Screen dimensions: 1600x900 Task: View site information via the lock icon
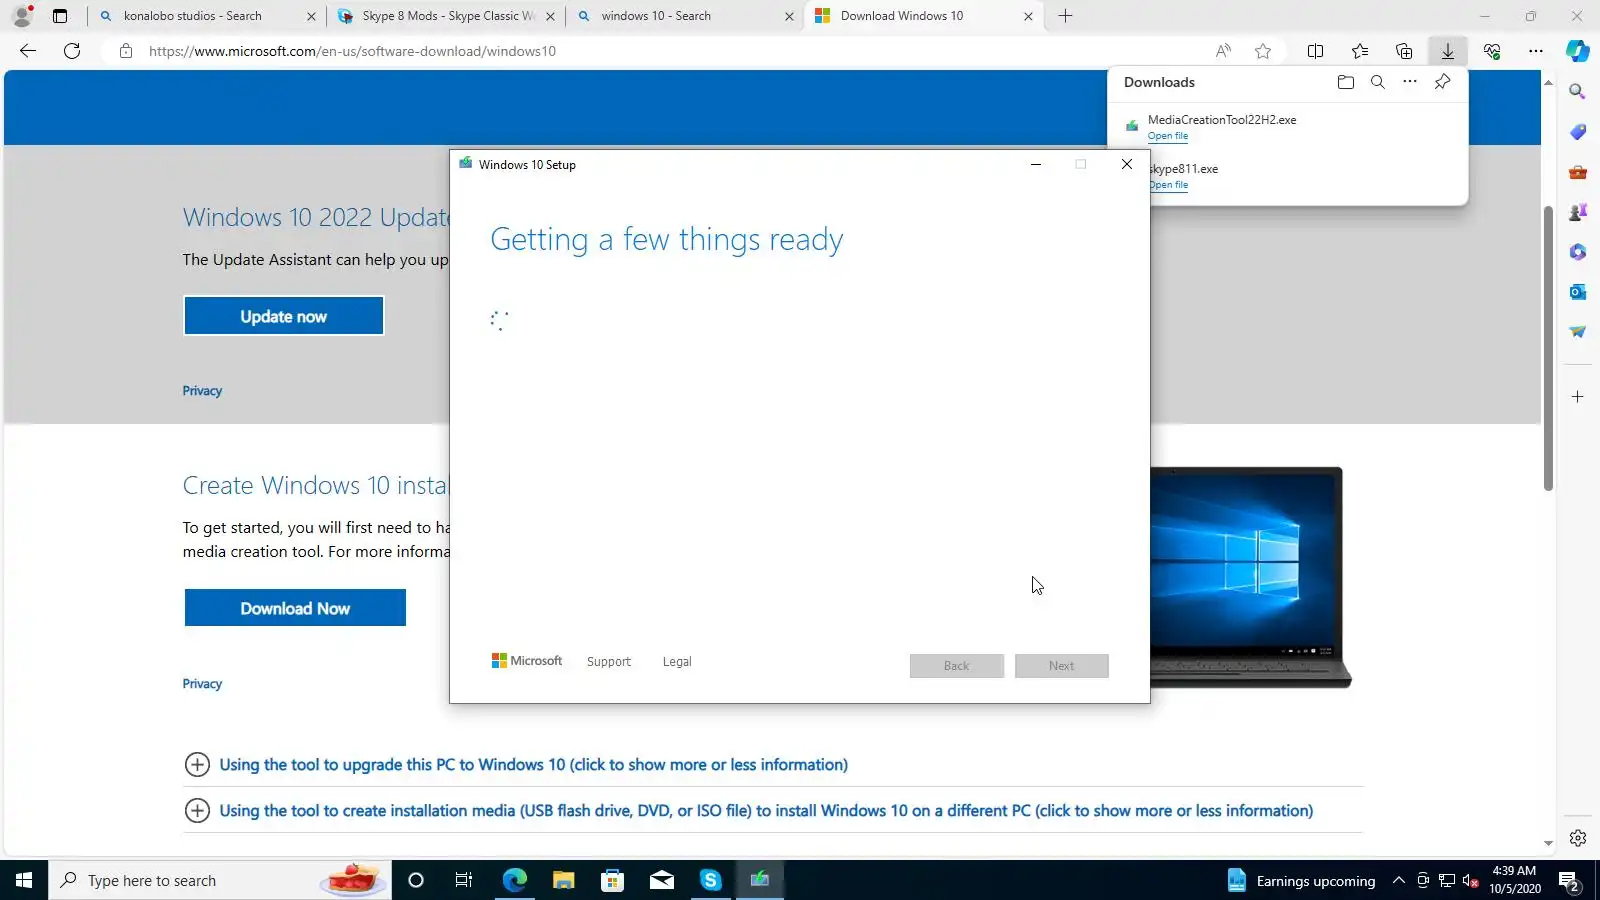tap(126, 51)
